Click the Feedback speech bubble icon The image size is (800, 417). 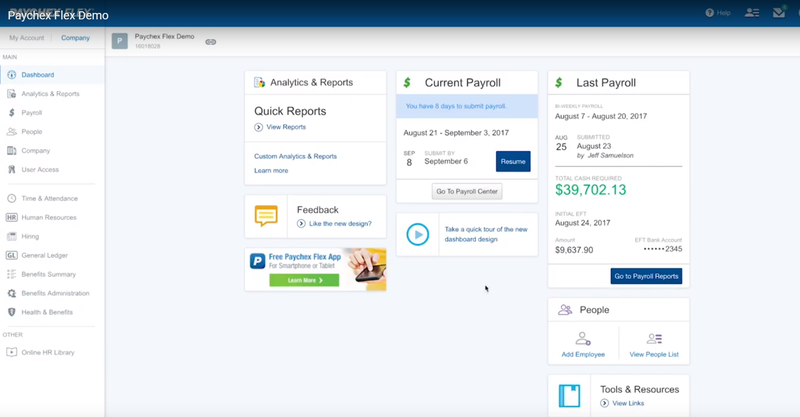click(x=266, y=216)
